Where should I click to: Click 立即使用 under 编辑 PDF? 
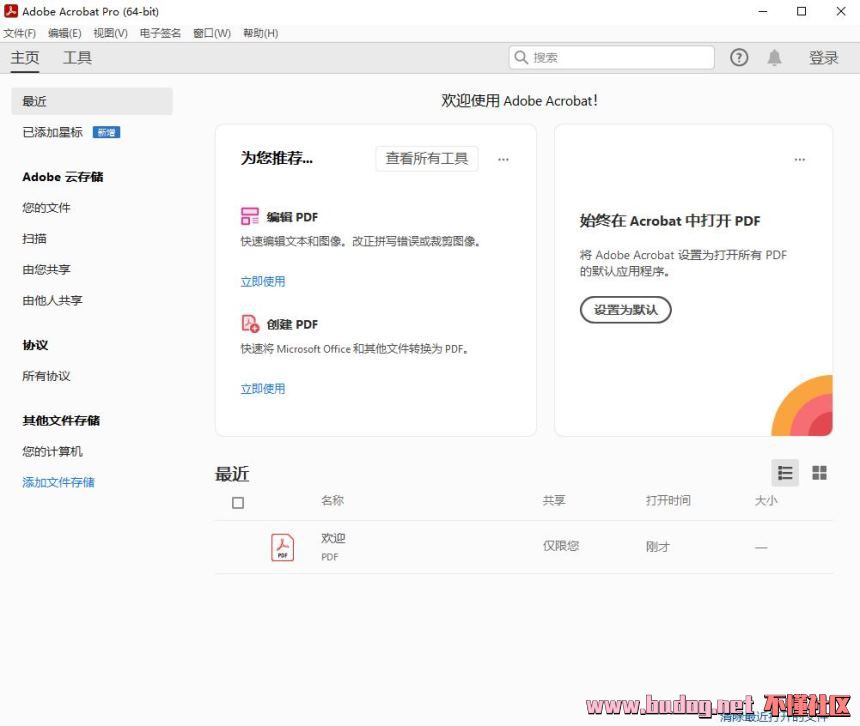point(263,281)
